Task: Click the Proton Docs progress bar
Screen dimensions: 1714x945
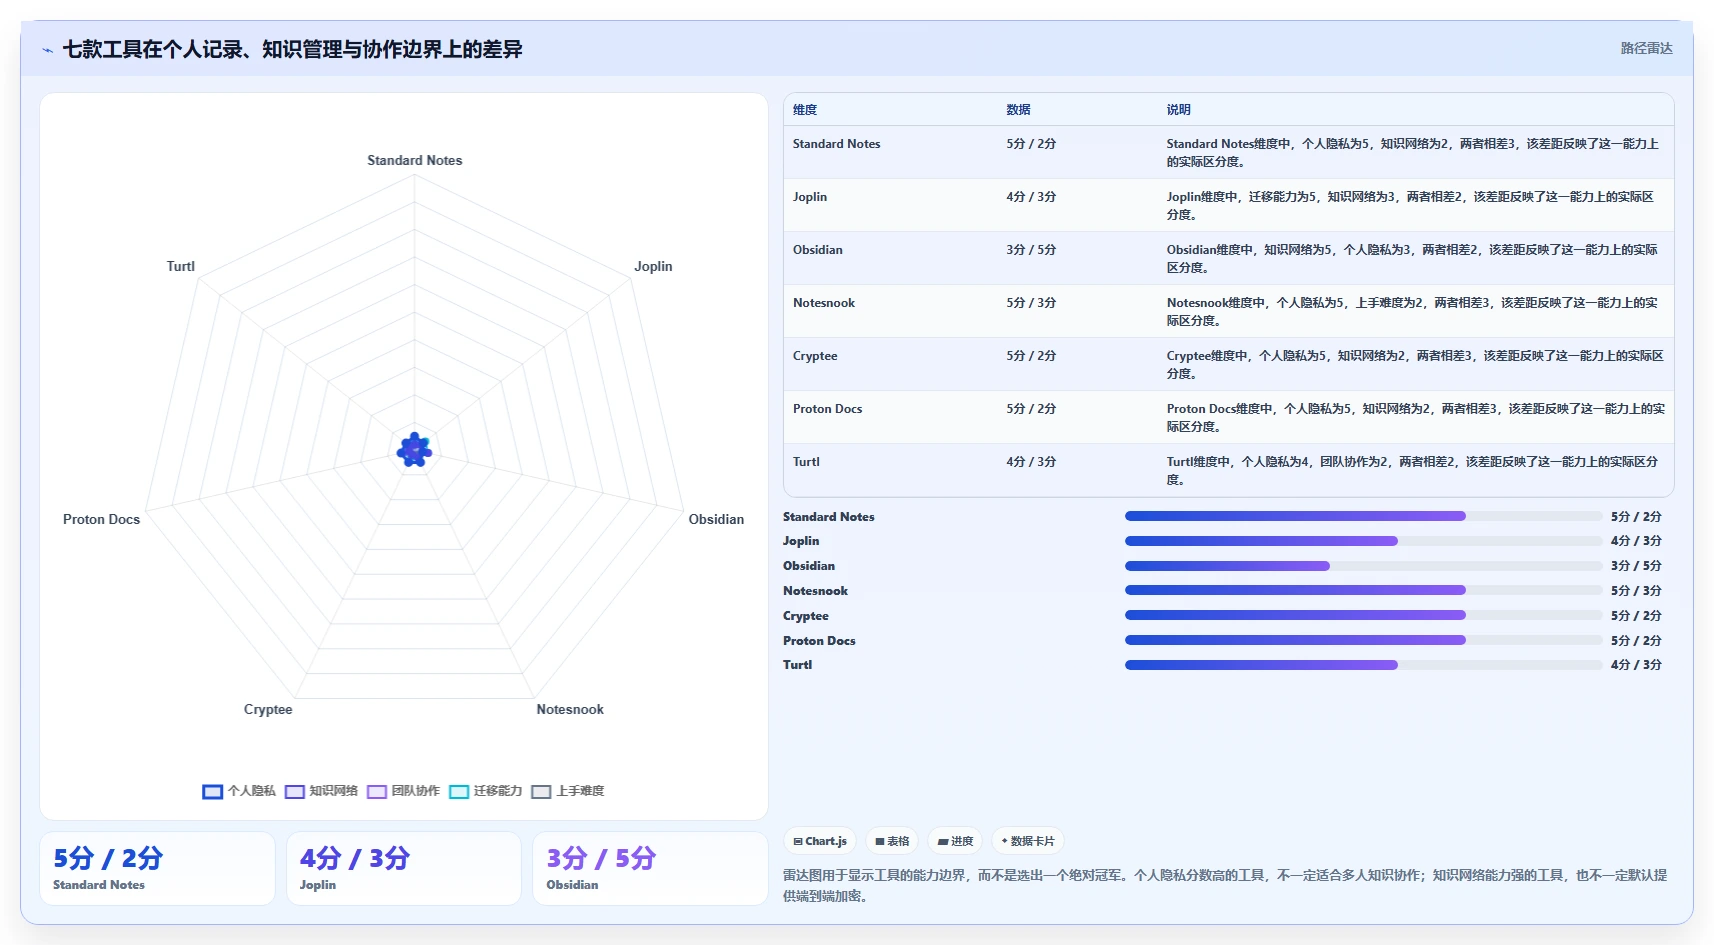Action: click(x=1363, y=640)
